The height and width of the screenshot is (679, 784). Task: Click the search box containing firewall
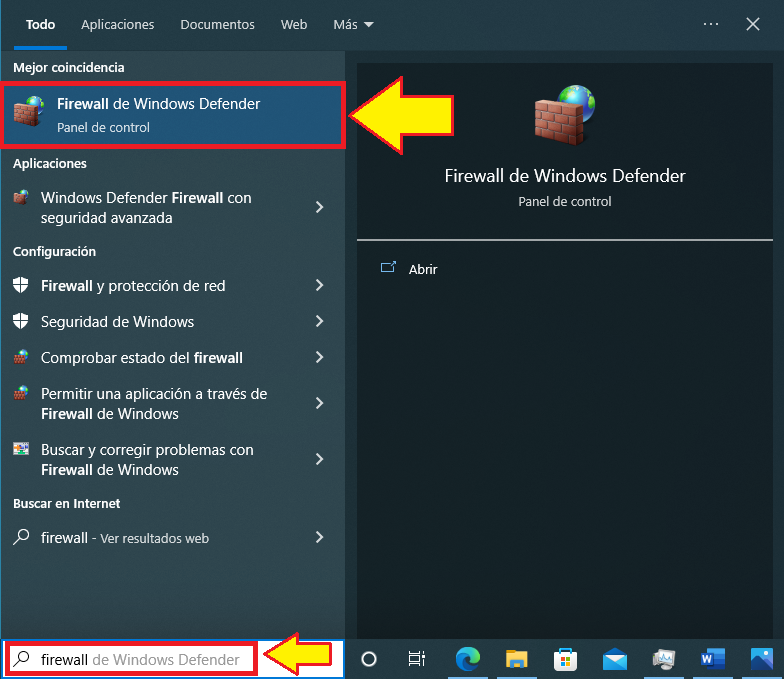140,660
